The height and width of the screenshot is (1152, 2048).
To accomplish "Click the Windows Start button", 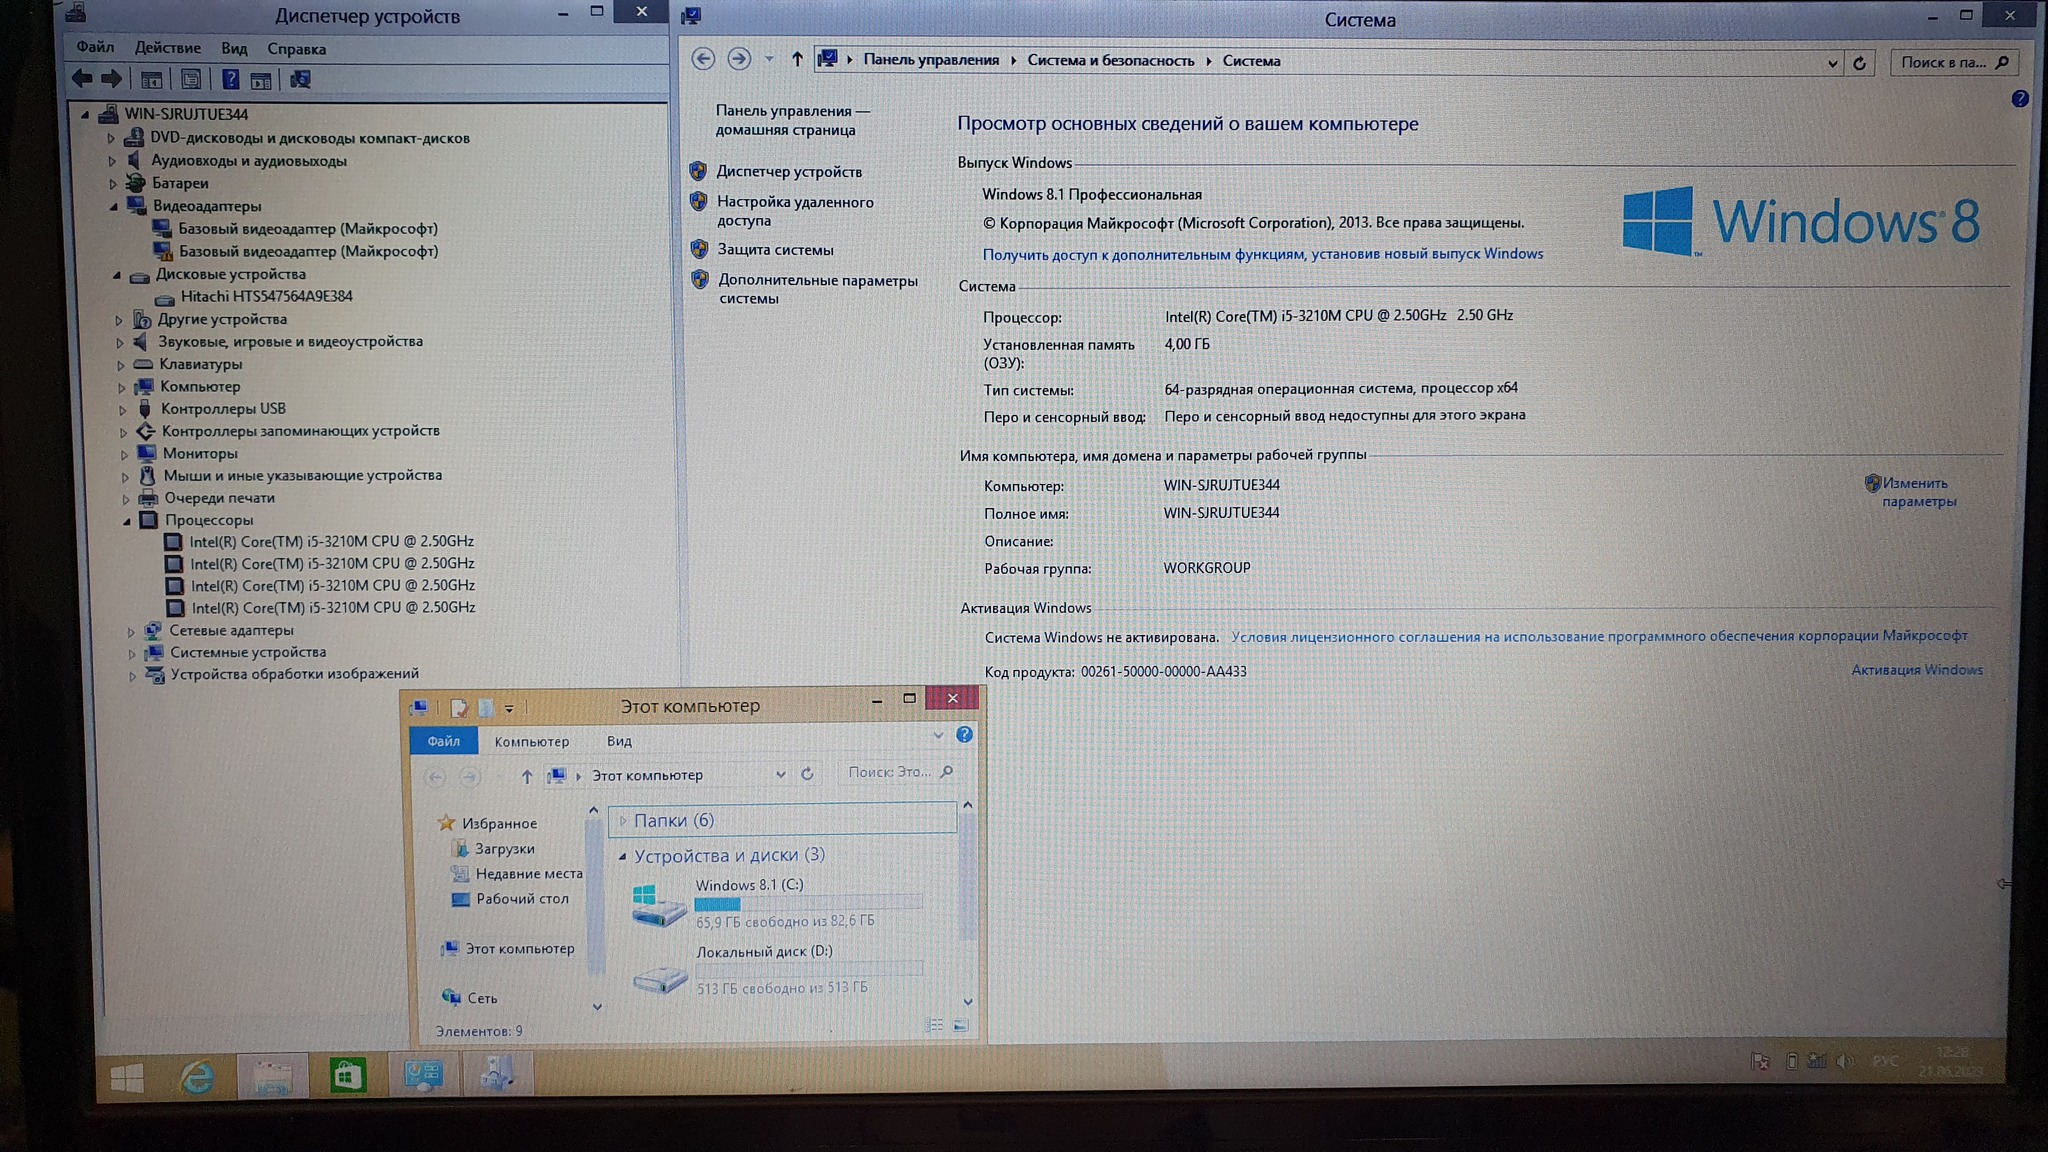I will coord(127,1078).
